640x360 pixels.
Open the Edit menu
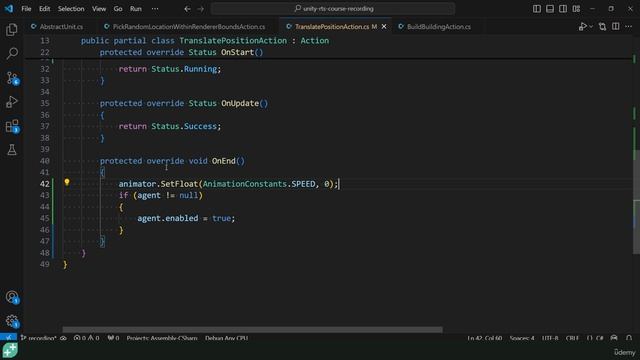[x=44, y=9]
